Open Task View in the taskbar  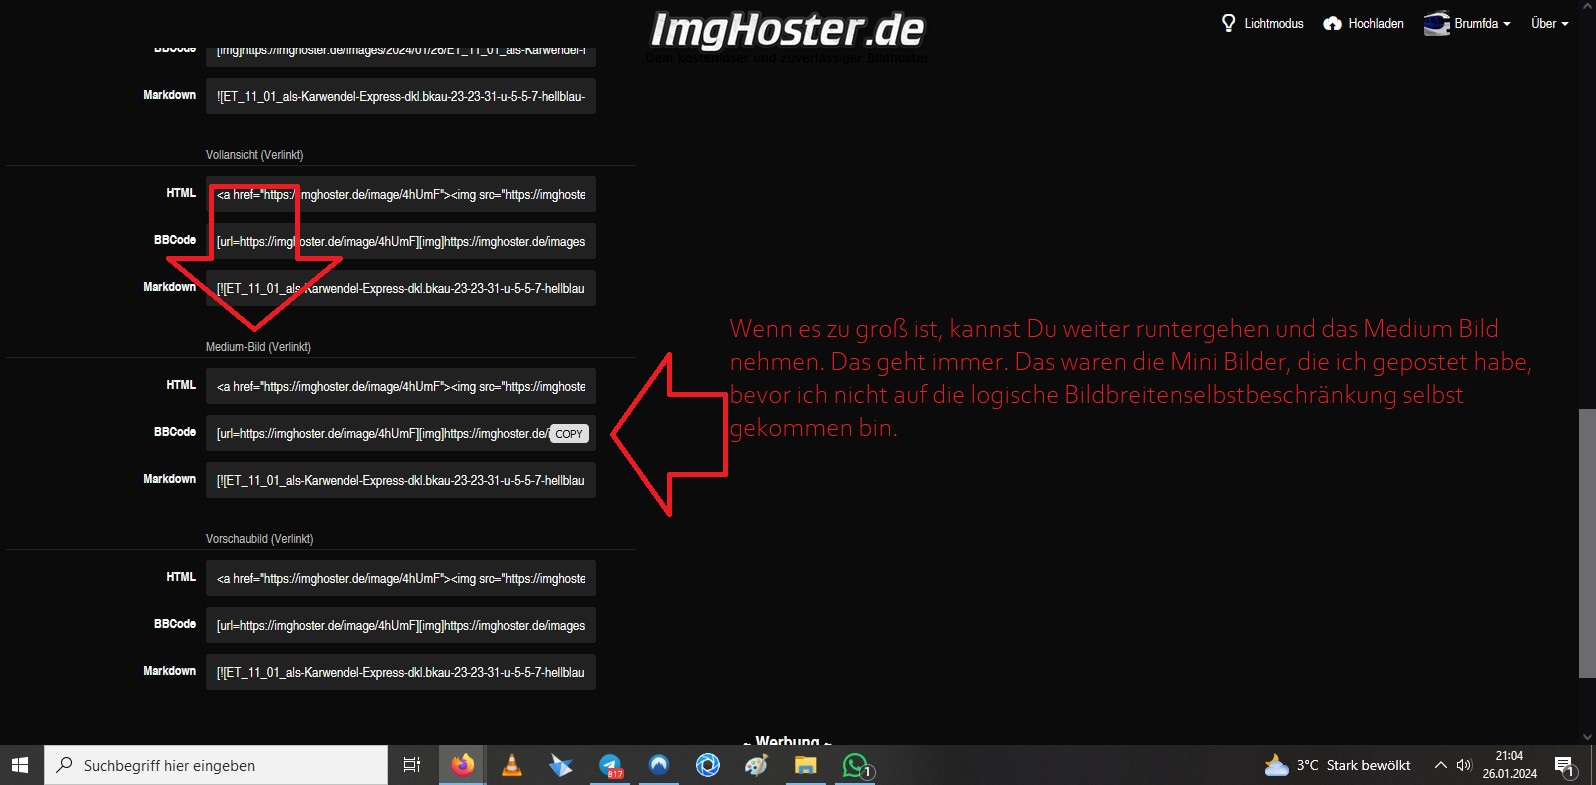(411, 765)
